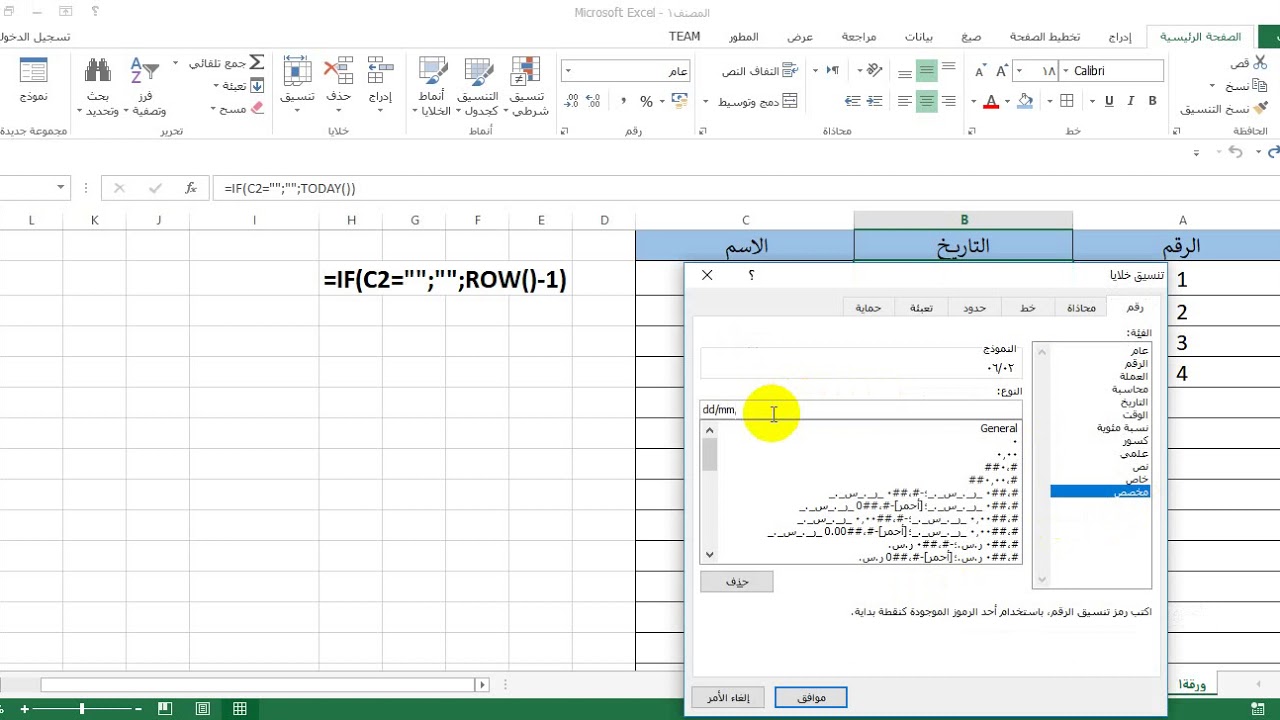Open Conditional Formatting (تنسيق شرطي) icon

pyautogui.click(x=526, y=71)
